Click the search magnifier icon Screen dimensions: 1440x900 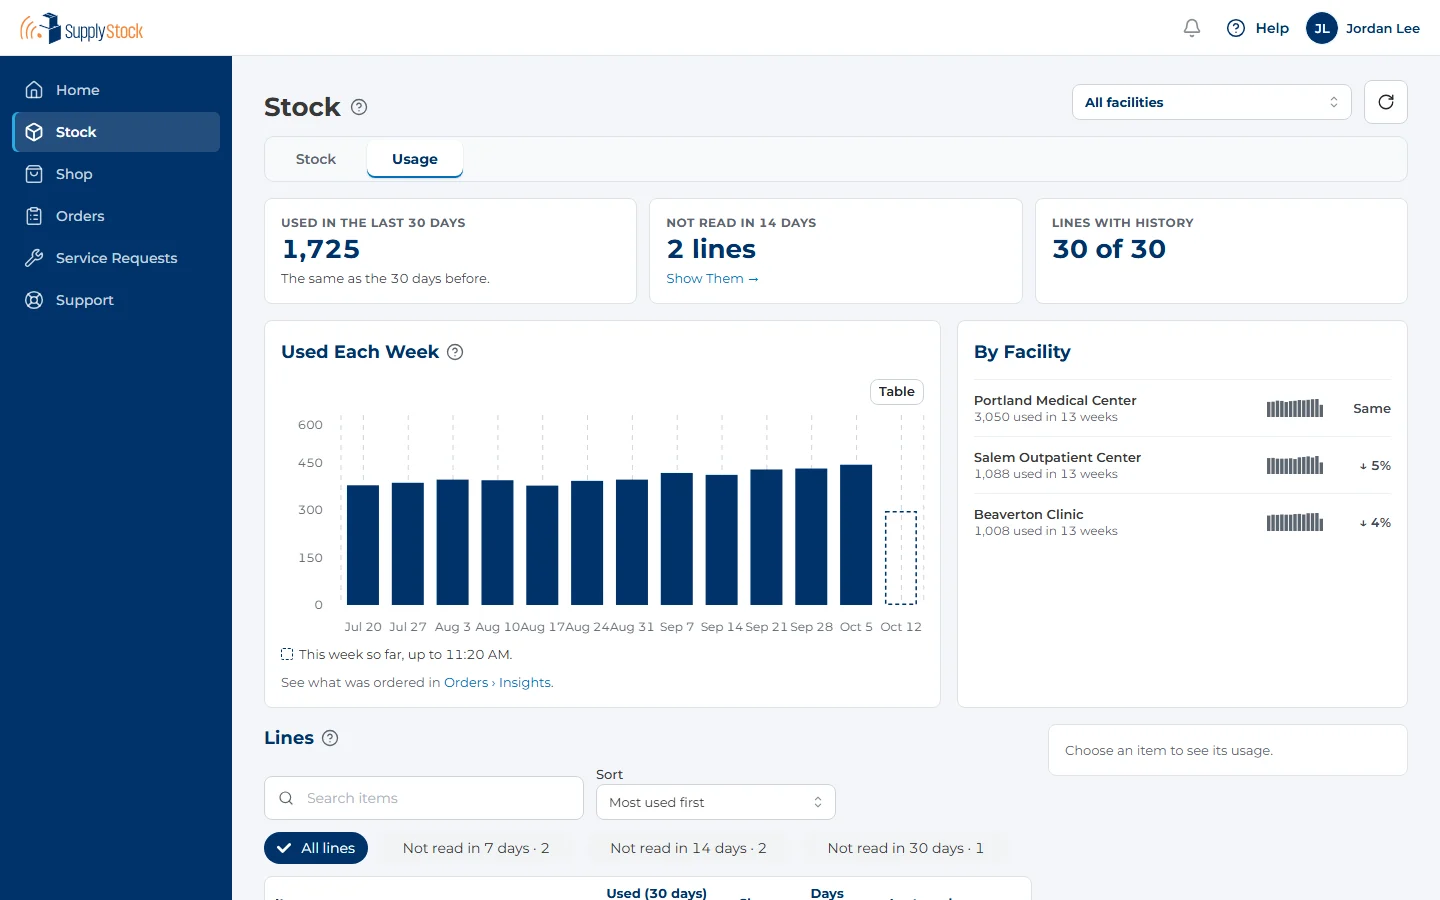click(x=286, y=798)
